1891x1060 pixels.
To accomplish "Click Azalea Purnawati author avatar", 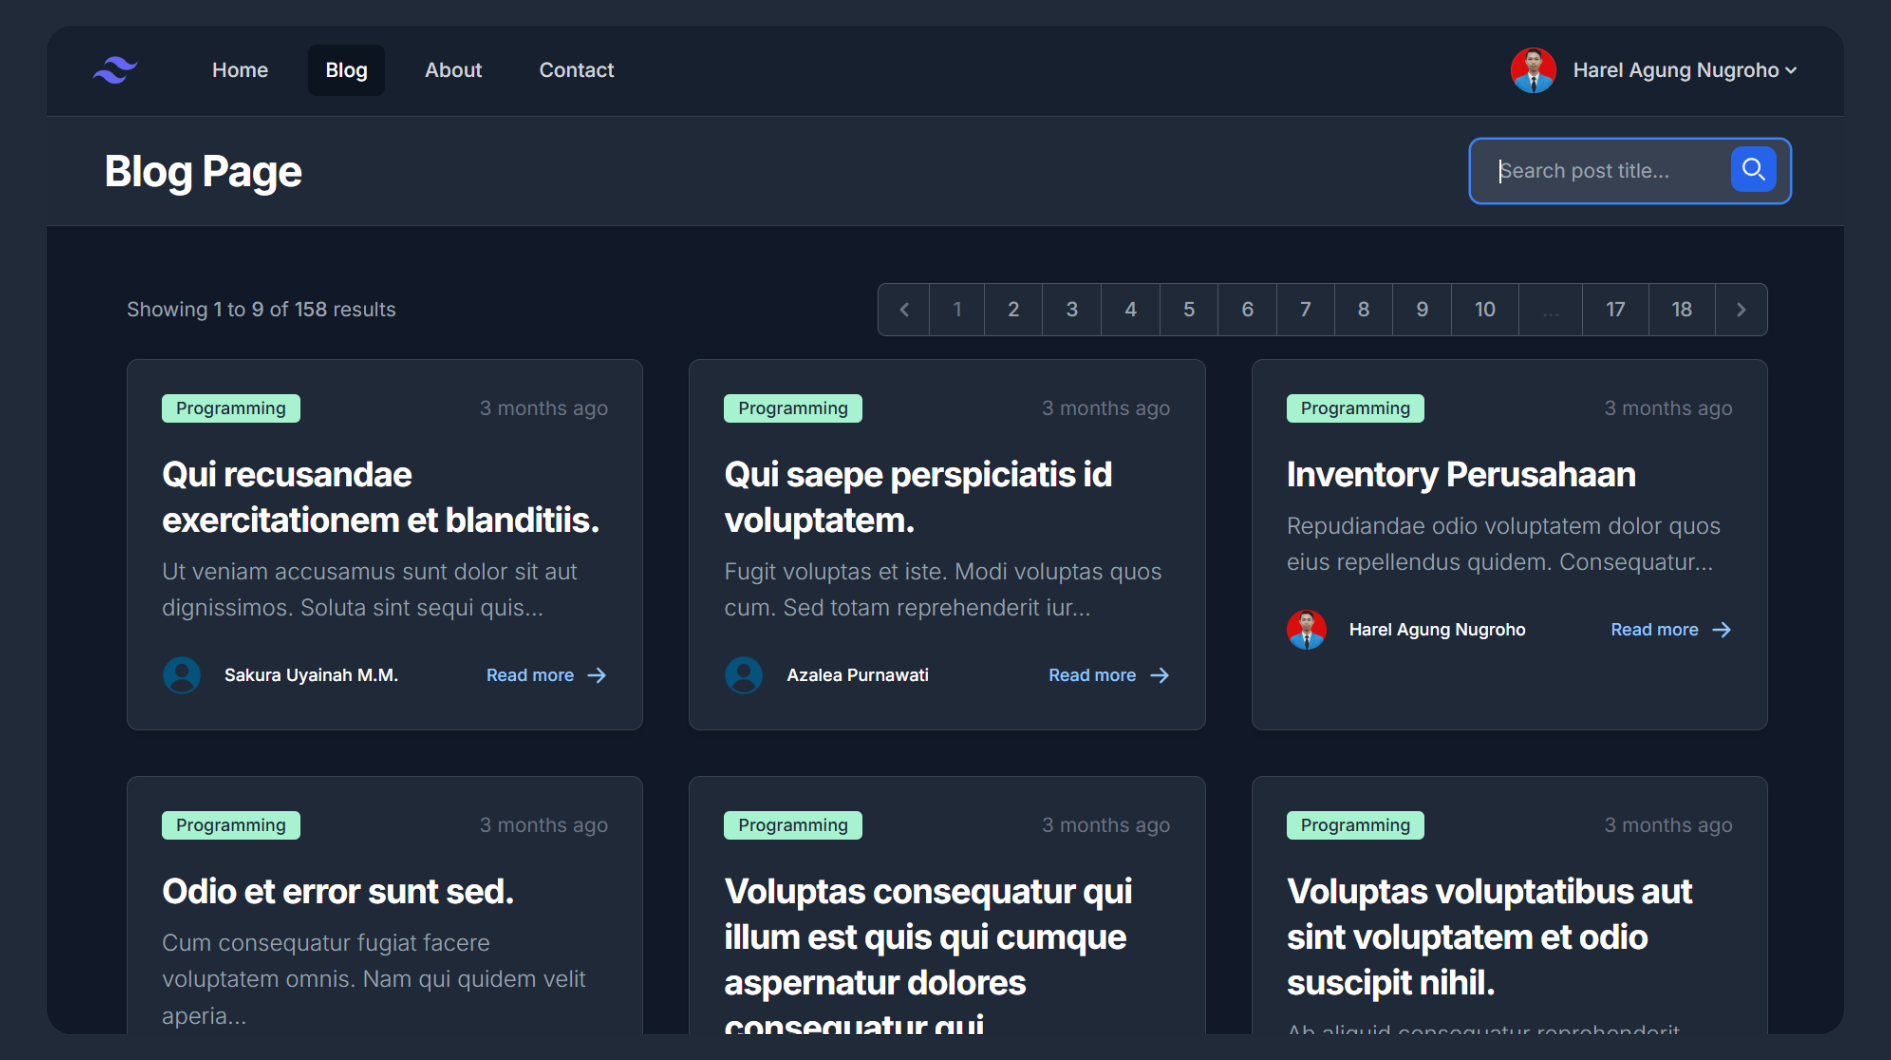I will pyautogui.click(x=744, y=675).
